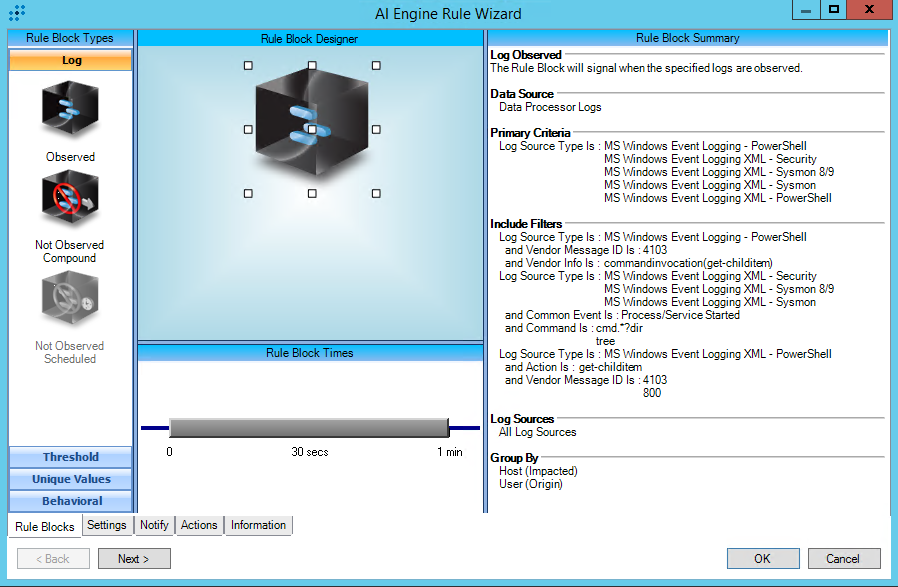Viewport: 898px width, 587px height.
Task: Collapse the Log rule block section
Action: (x=70, y=61)
